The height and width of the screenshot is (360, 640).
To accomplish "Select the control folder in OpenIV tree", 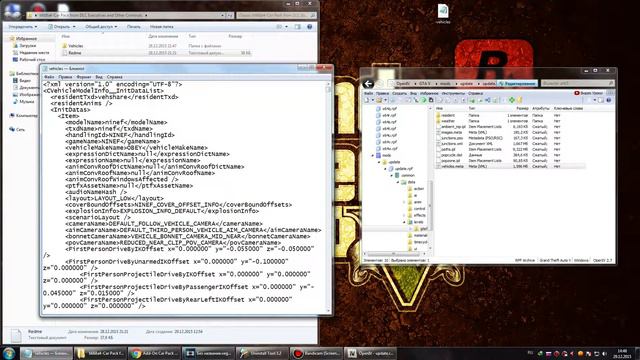I will (417, 209).
